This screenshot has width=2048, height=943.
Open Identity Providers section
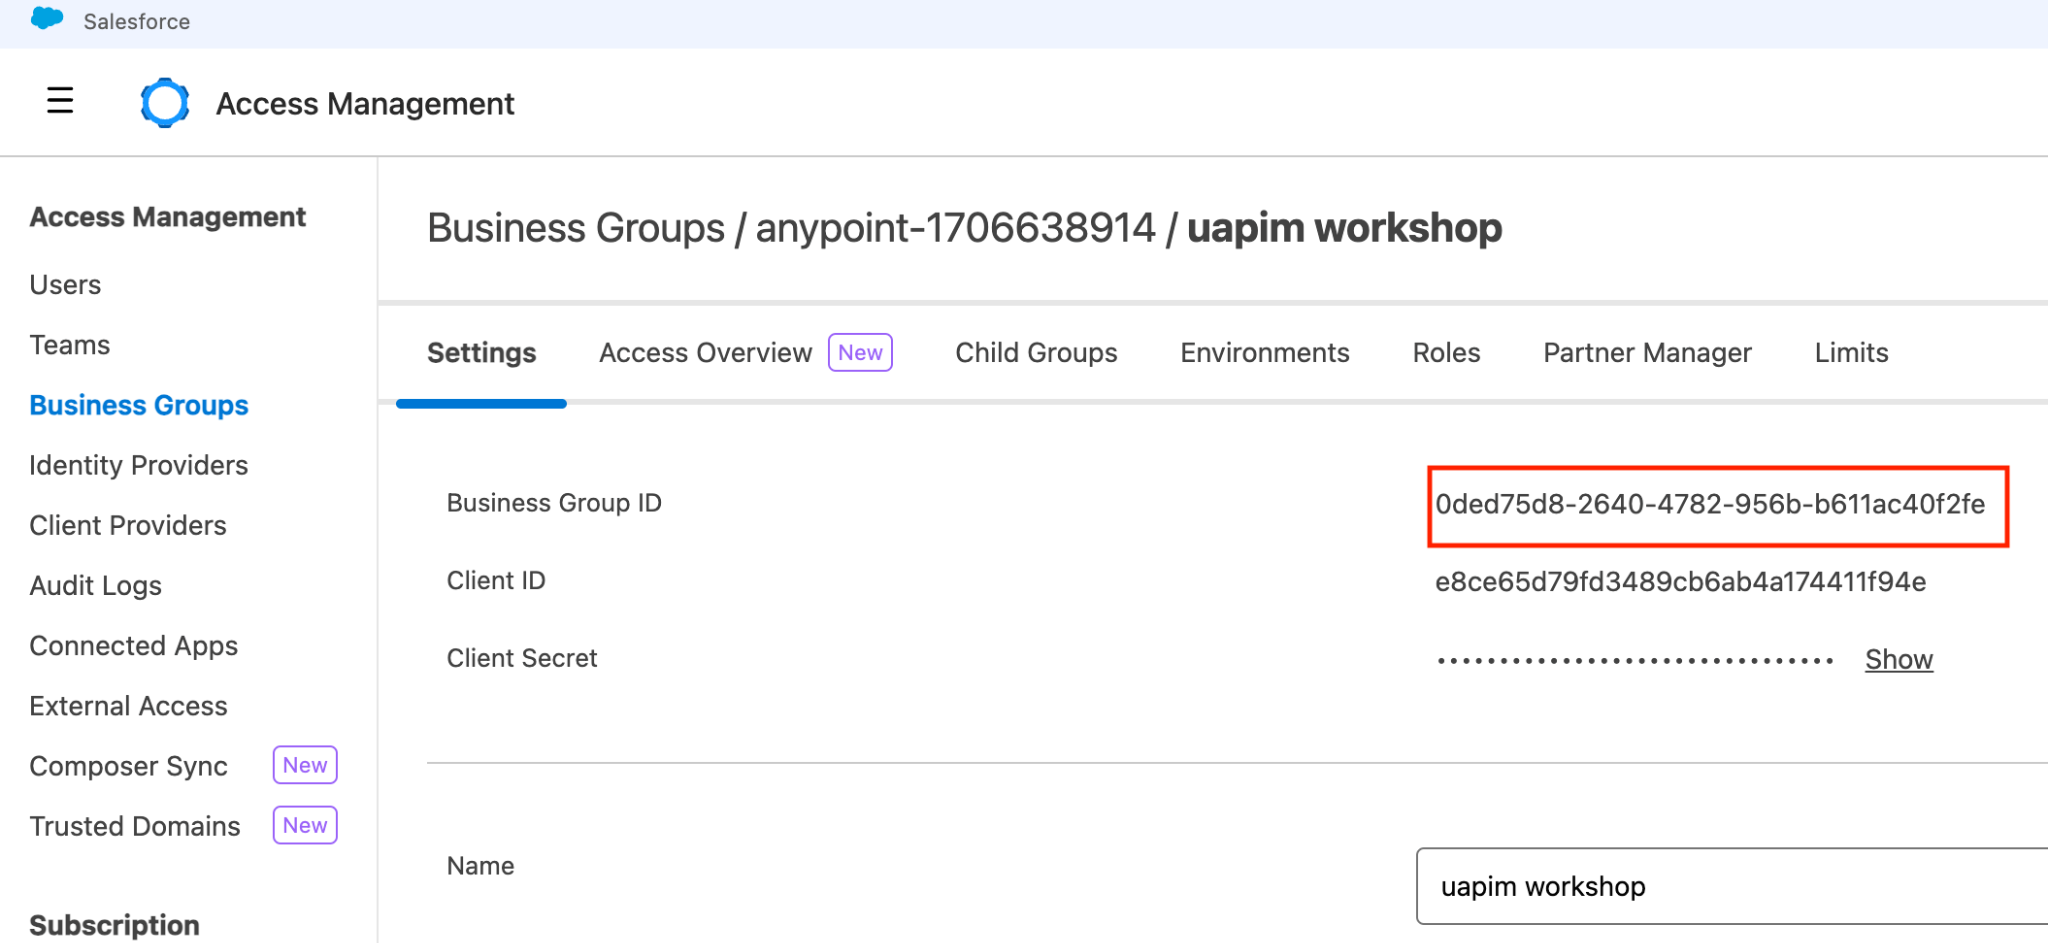[138, 465]
